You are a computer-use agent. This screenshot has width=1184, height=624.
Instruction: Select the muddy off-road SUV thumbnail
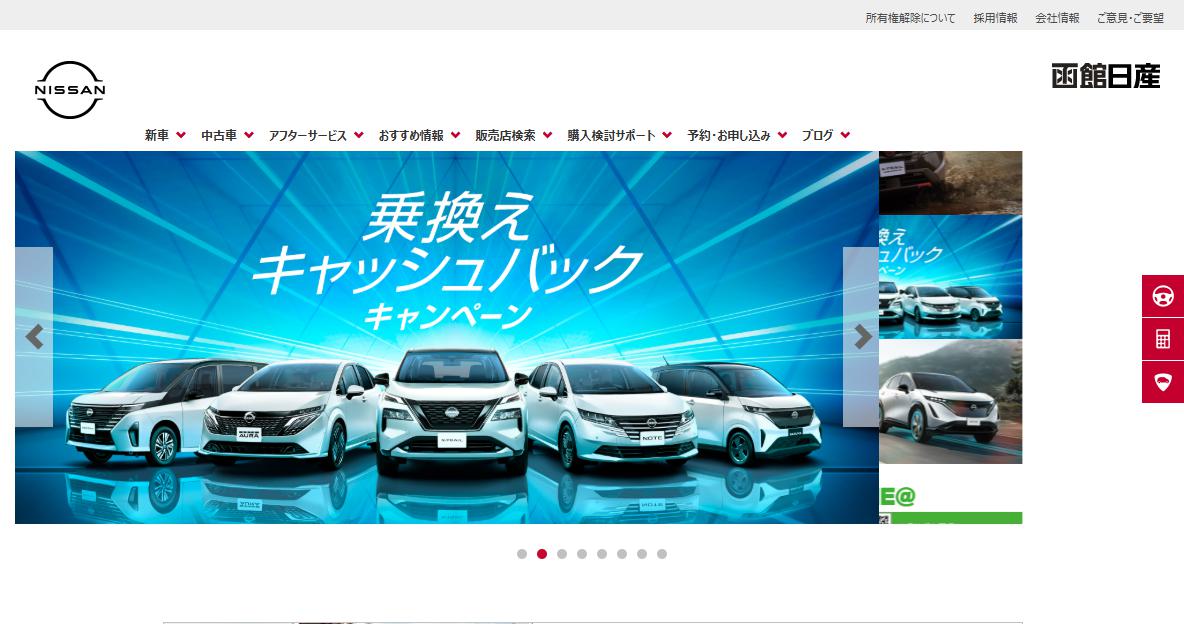coord(951,183)
